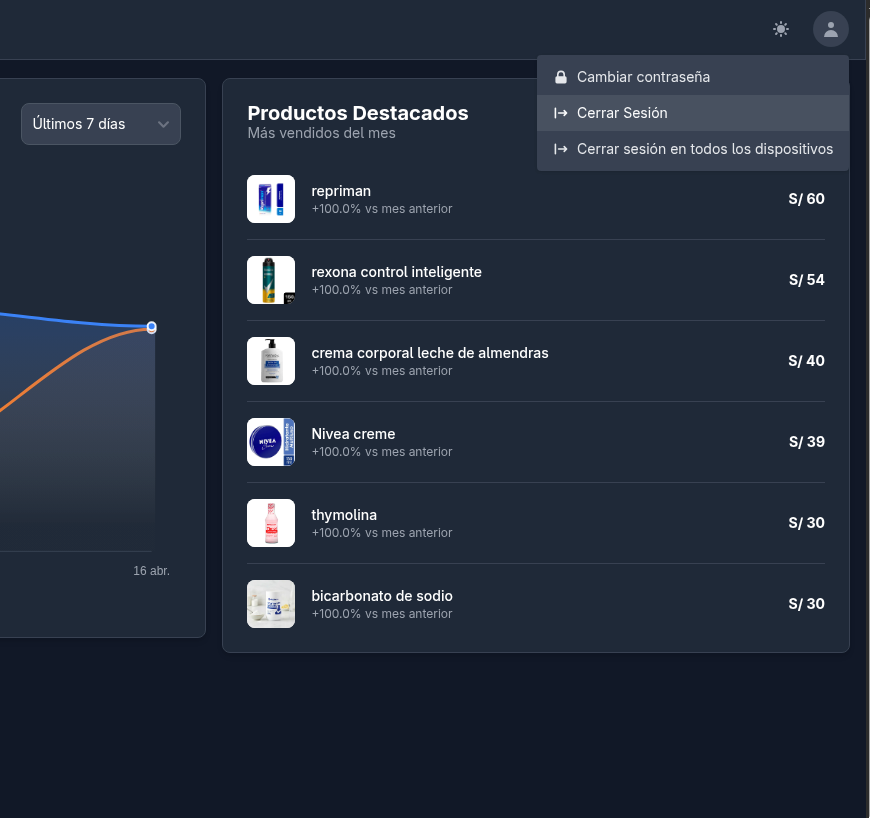The image size is (870, 818).
Task: Click the bicarbonato de sodio product image
Action: (271, 604)
